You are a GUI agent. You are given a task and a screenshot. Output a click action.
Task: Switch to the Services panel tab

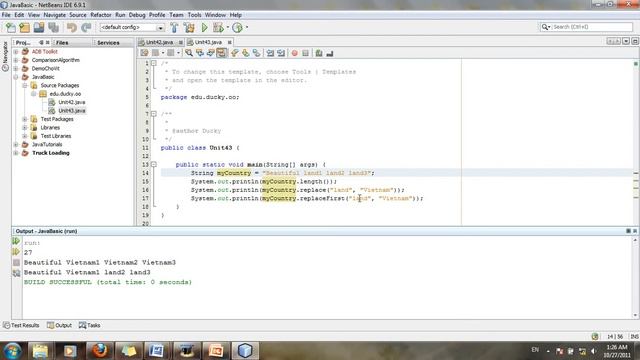(x=108, y=42)
